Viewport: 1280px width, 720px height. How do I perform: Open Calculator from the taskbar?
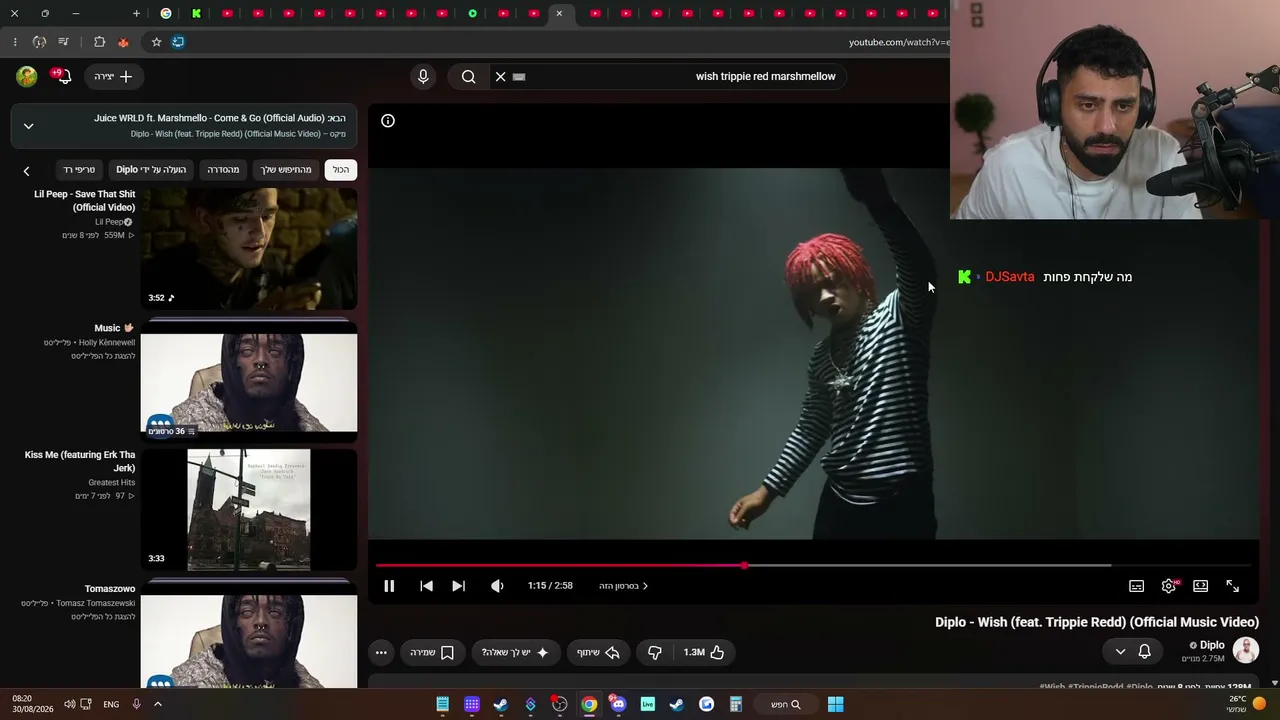pyautogui.click(x=735, y=704)
